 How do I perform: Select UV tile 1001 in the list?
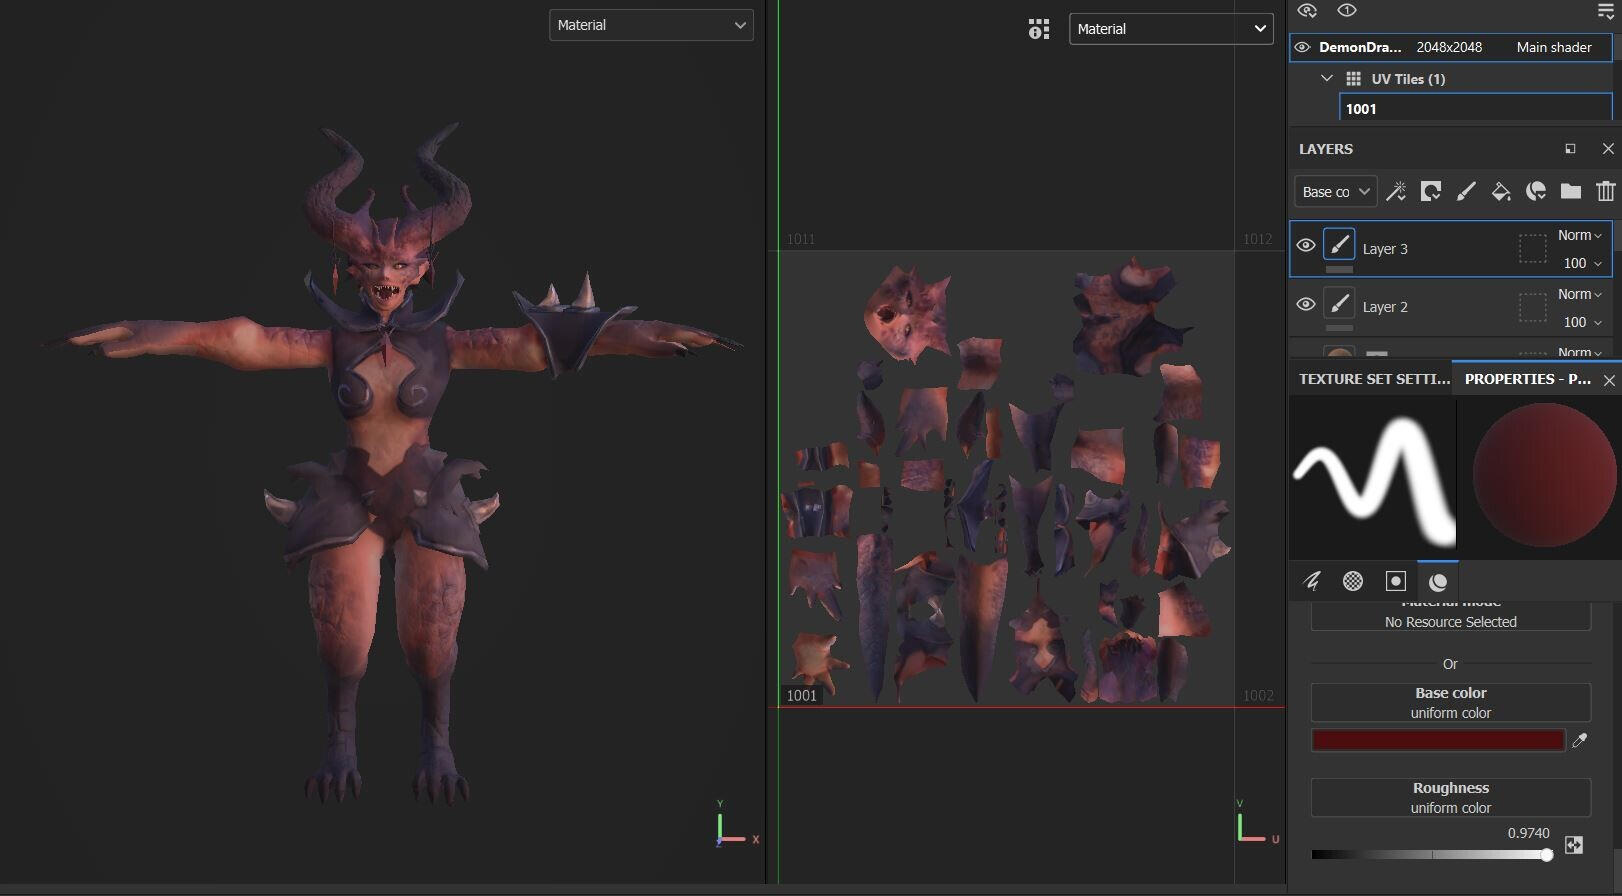(1475, 109)
